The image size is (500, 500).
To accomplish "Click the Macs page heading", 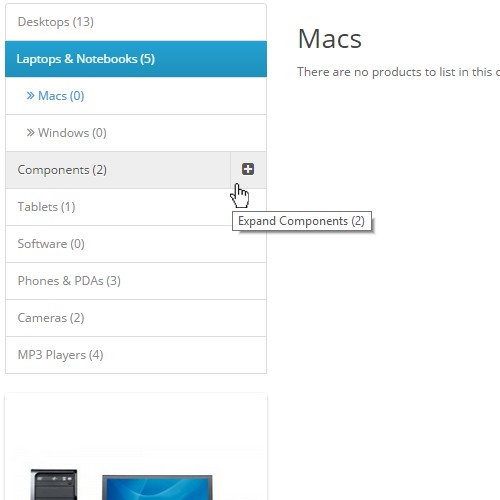I will pyautogui.click(x=329, y=39).
